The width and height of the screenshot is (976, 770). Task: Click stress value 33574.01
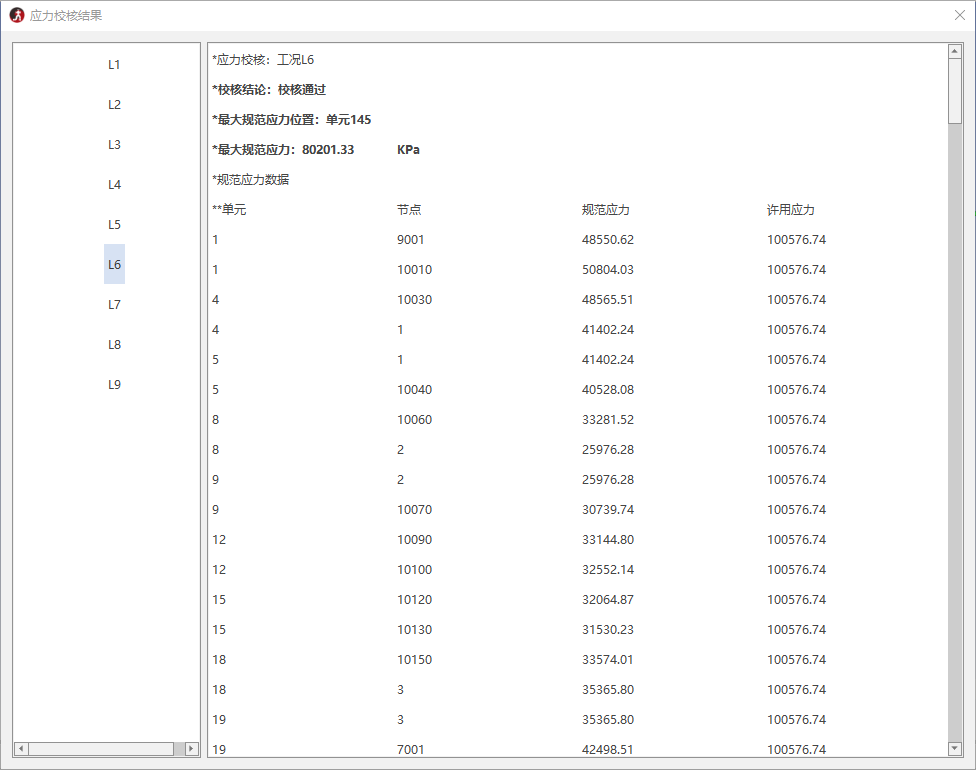(x=608, y=659)
